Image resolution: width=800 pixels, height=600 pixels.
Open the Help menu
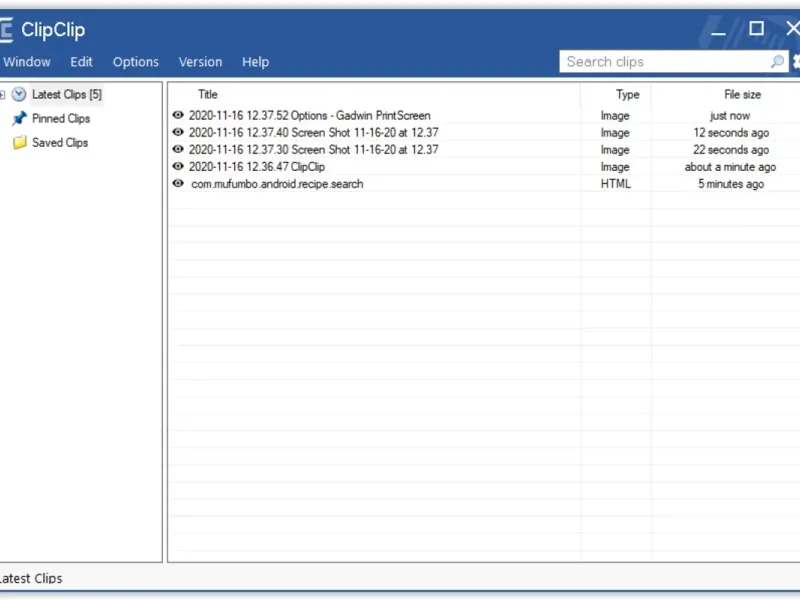255,62
